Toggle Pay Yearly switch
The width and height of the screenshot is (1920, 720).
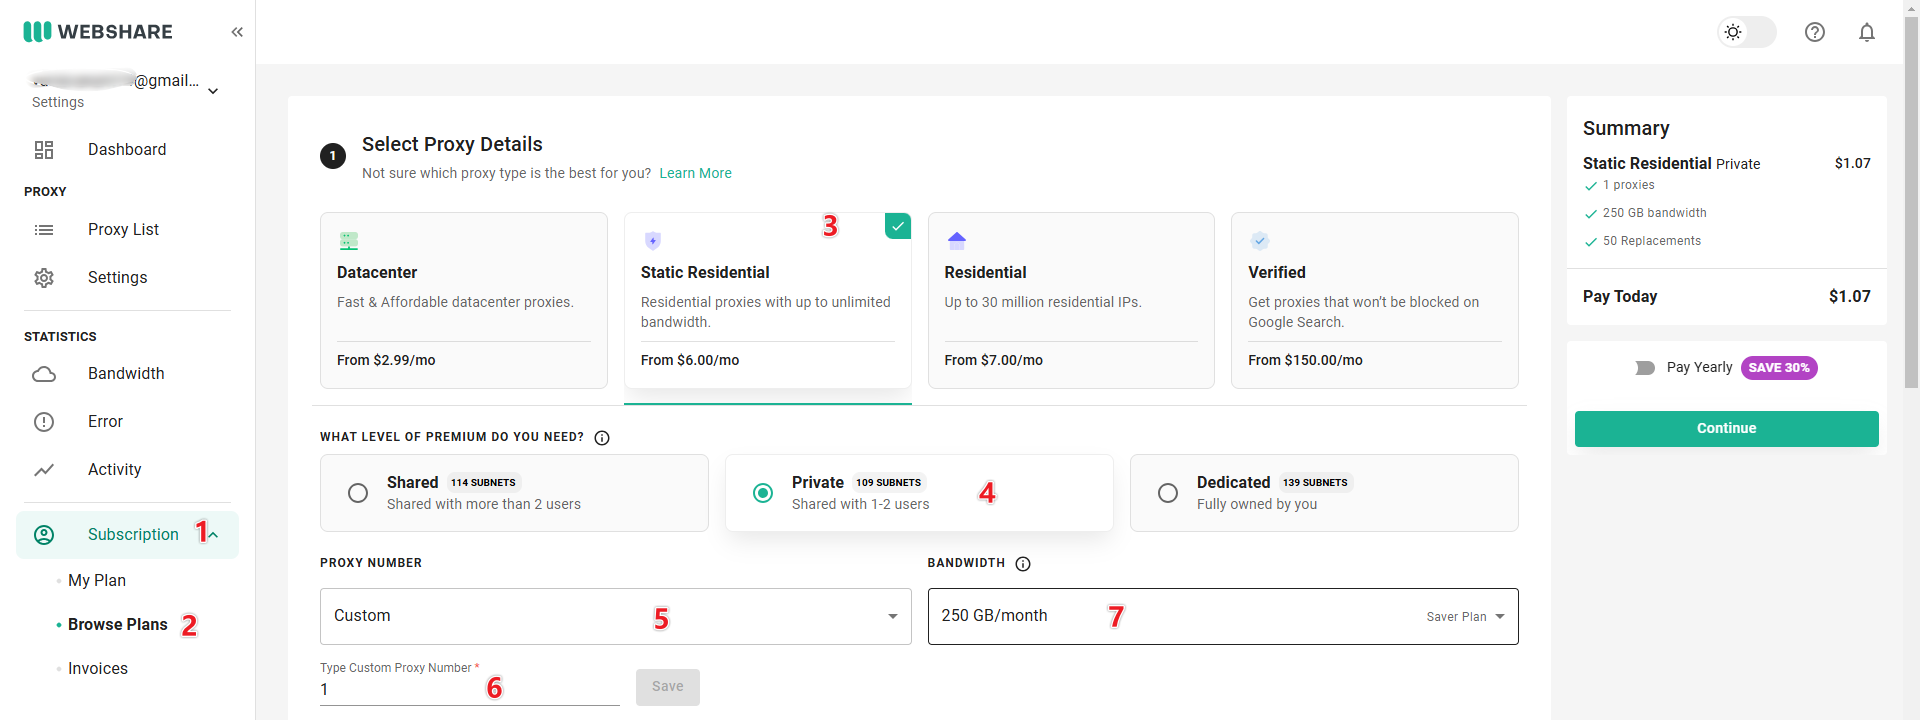click(1645, 368)
